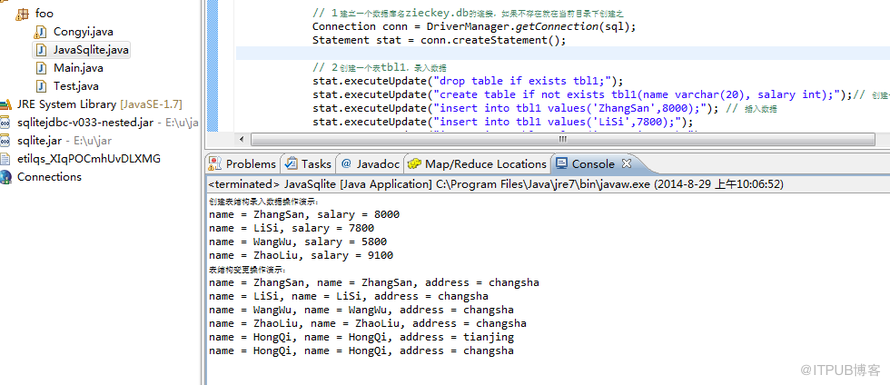The height and width of the screenshot is (385, 890).
Task: Click the sqlite.jar jar icon
Action: (6, 141)
